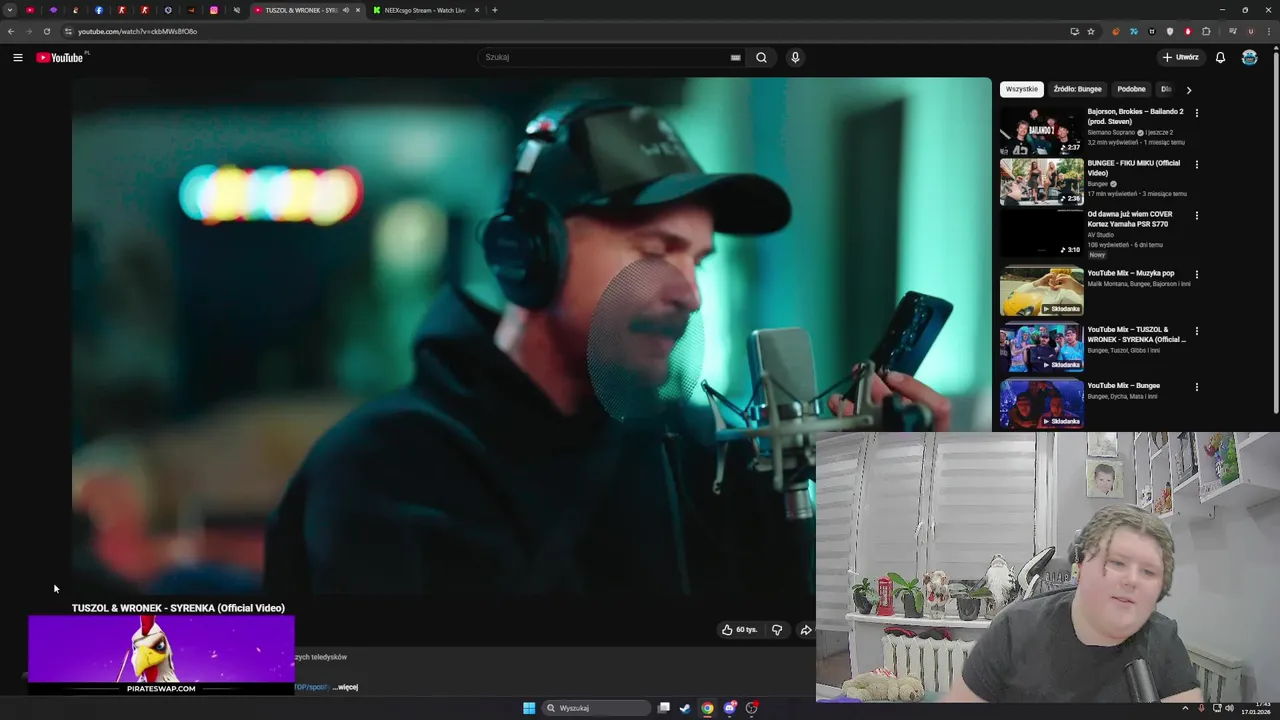Open the media controls icon in Chrome toolbar
The width and height of the screenshot is (1280, 720).
pos(1233,31)
